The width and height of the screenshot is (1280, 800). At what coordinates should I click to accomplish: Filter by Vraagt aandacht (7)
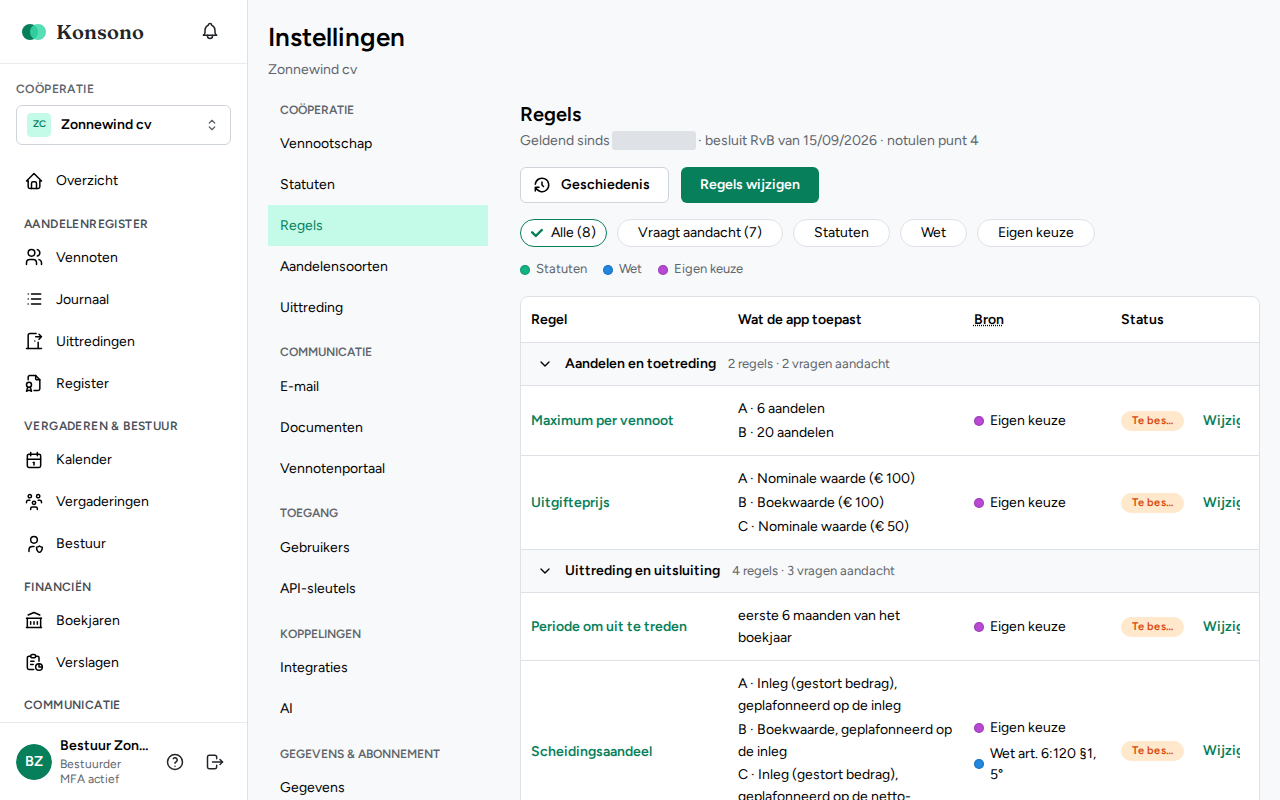pyautogui.click(x=700, y=233)
